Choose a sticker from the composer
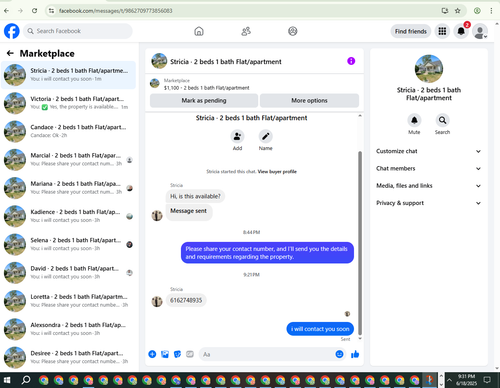The height and width of the screenshot is (388, 500). point(177,354)
